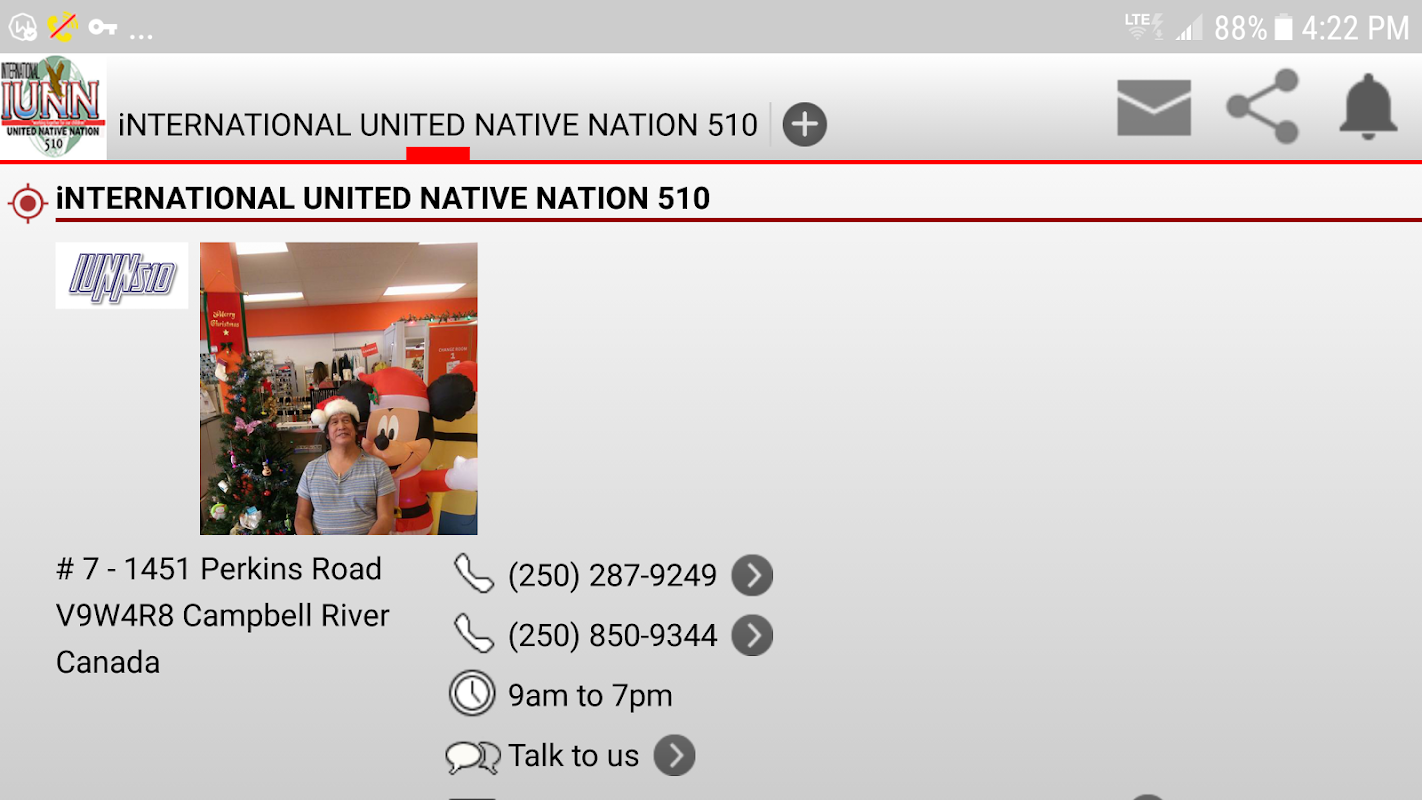
Task: Open the Christmas photo thumbnail
Action: (x=339, y=388)
